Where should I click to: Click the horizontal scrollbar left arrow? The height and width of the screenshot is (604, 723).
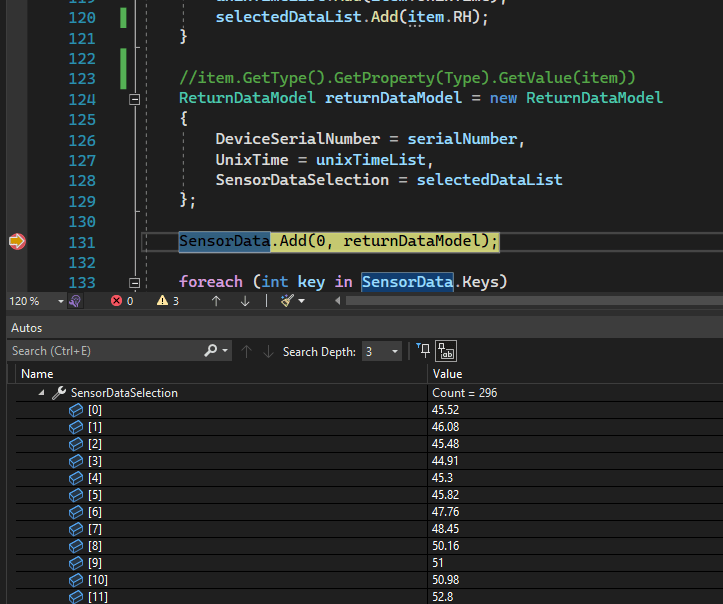(338, 301)
